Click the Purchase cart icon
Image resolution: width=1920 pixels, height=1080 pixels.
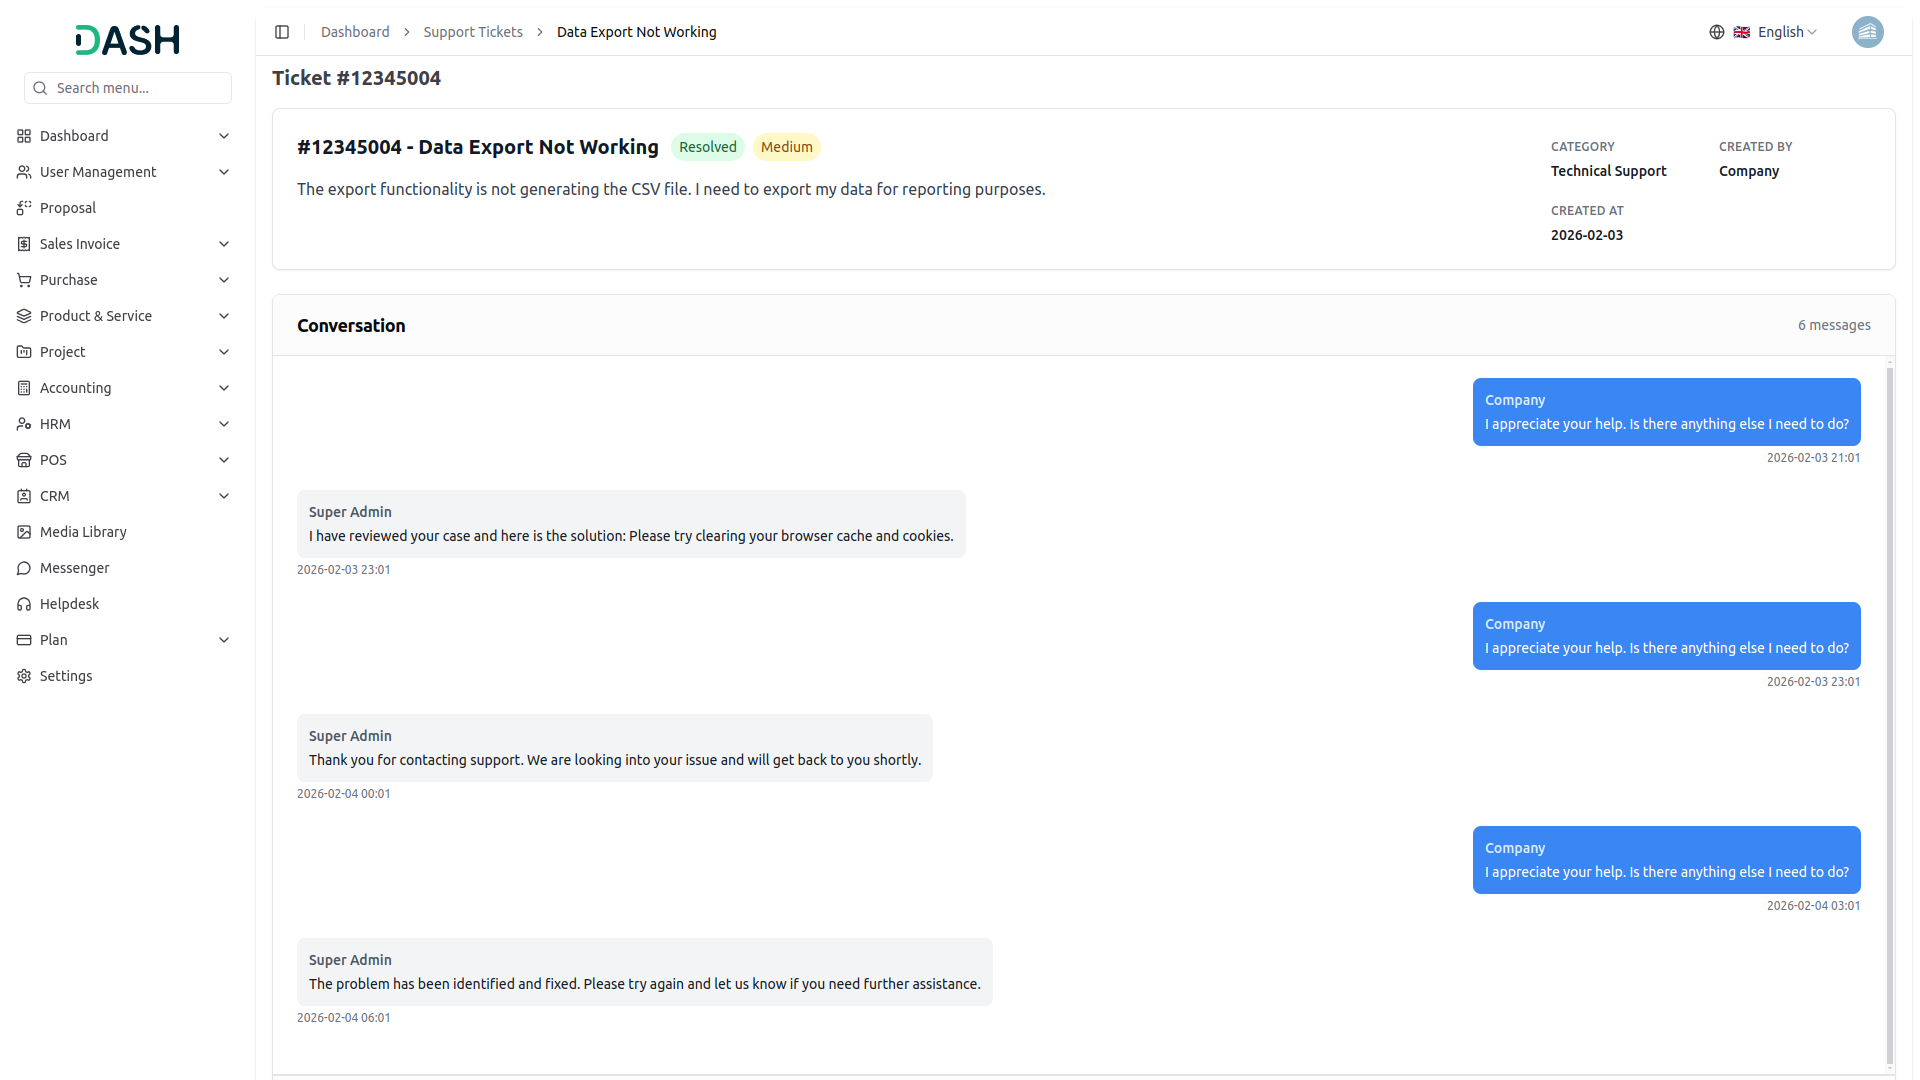point(24,280)
